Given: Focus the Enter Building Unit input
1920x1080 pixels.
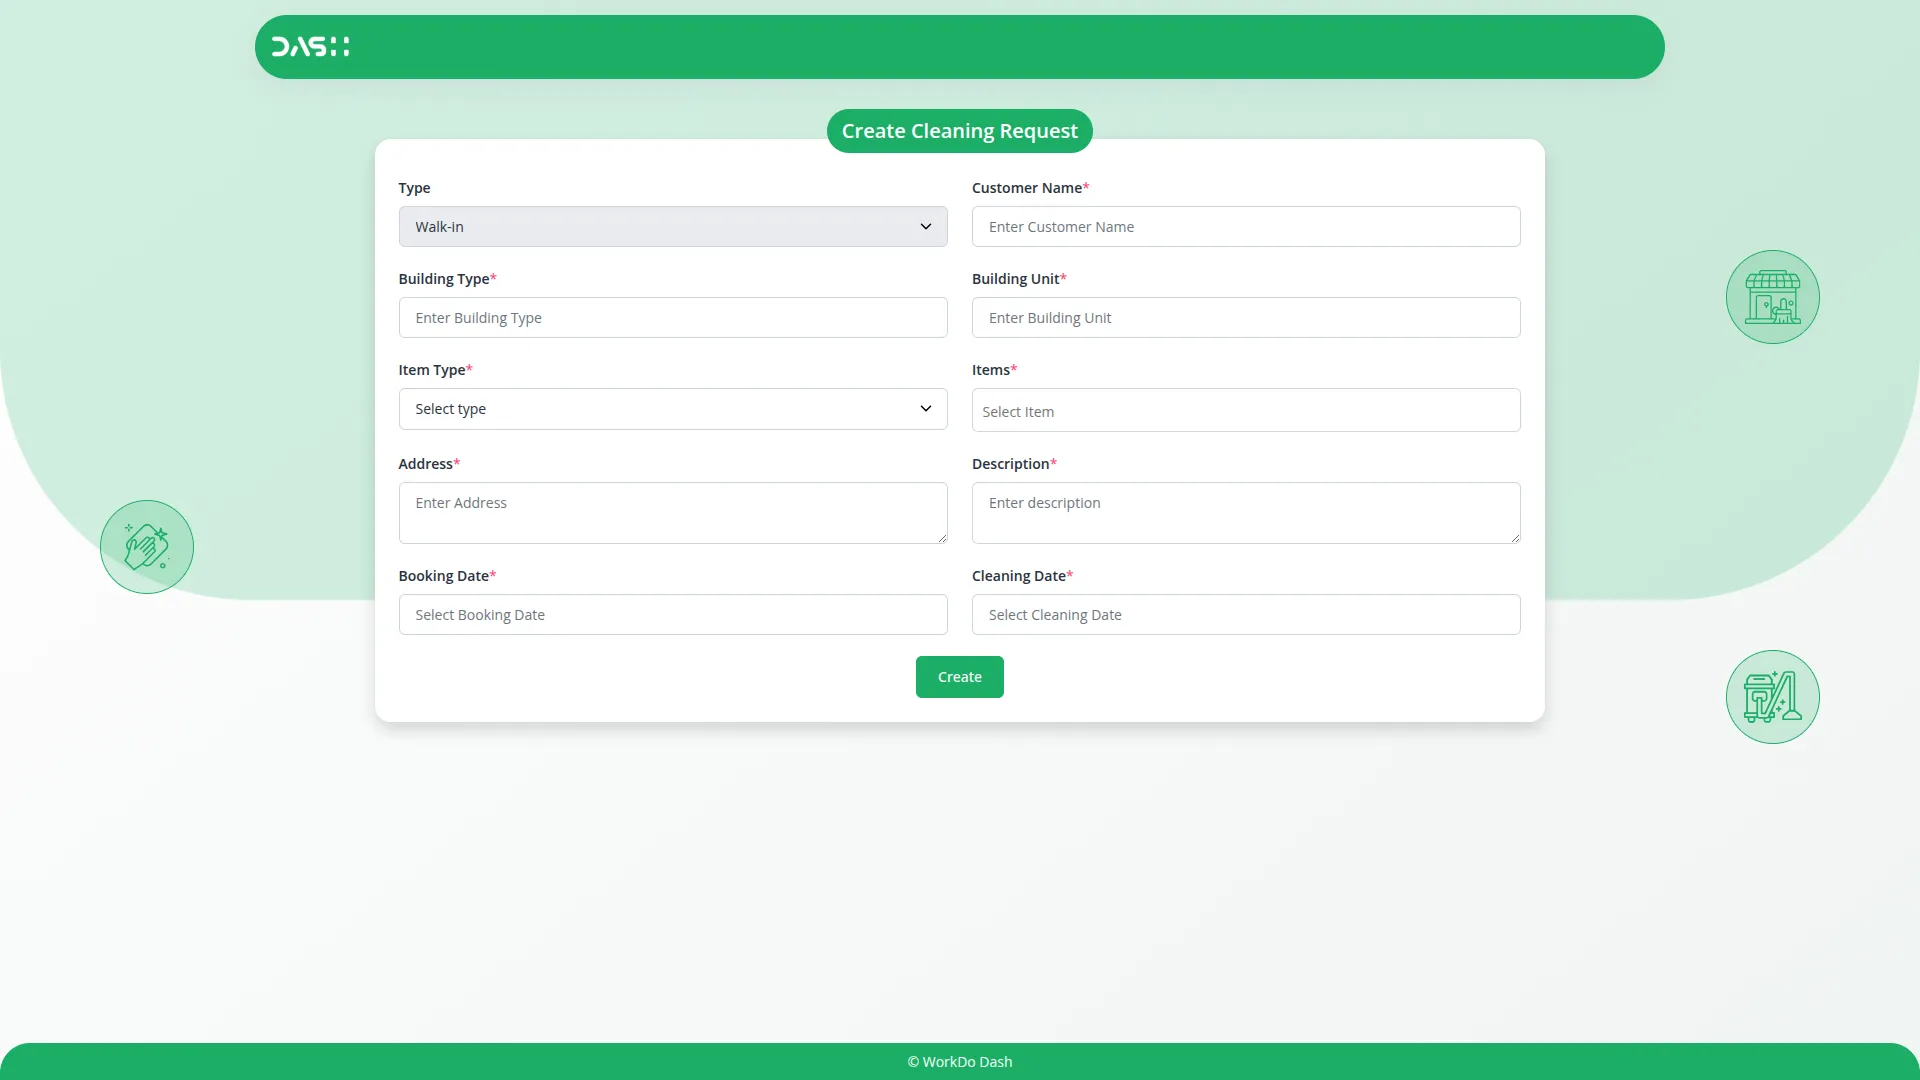Looking at the screenshot, I should 1245,318.
